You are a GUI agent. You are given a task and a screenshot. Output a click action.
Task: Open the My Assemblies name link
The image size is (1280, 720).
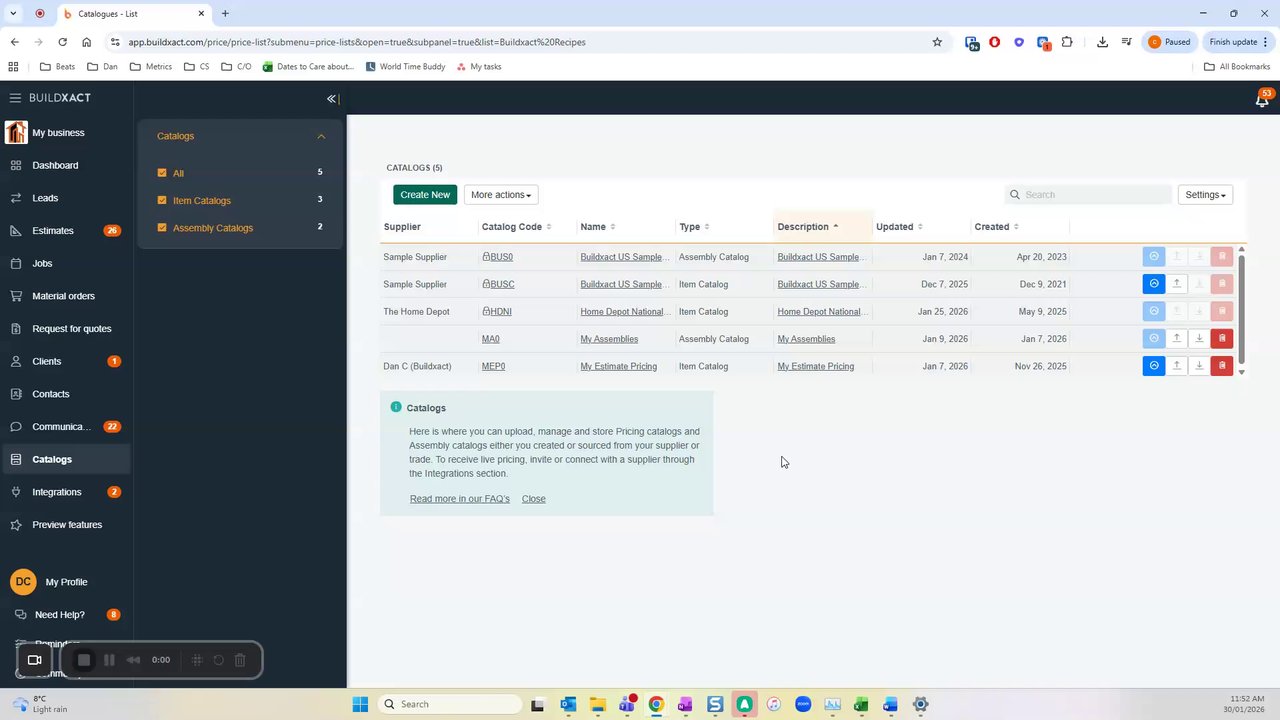[x=609, y=339]
